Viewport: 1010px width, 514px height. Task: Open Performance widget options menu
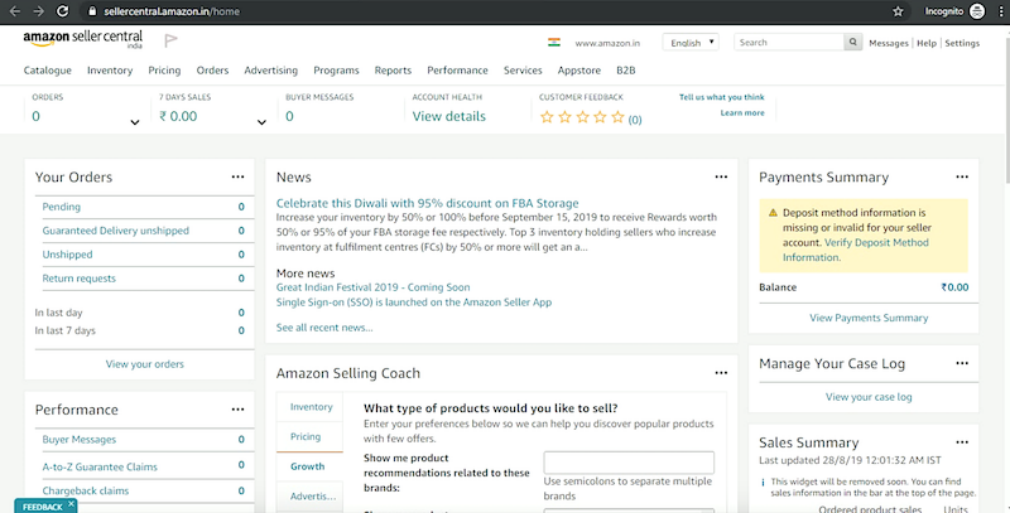(238, 409)
